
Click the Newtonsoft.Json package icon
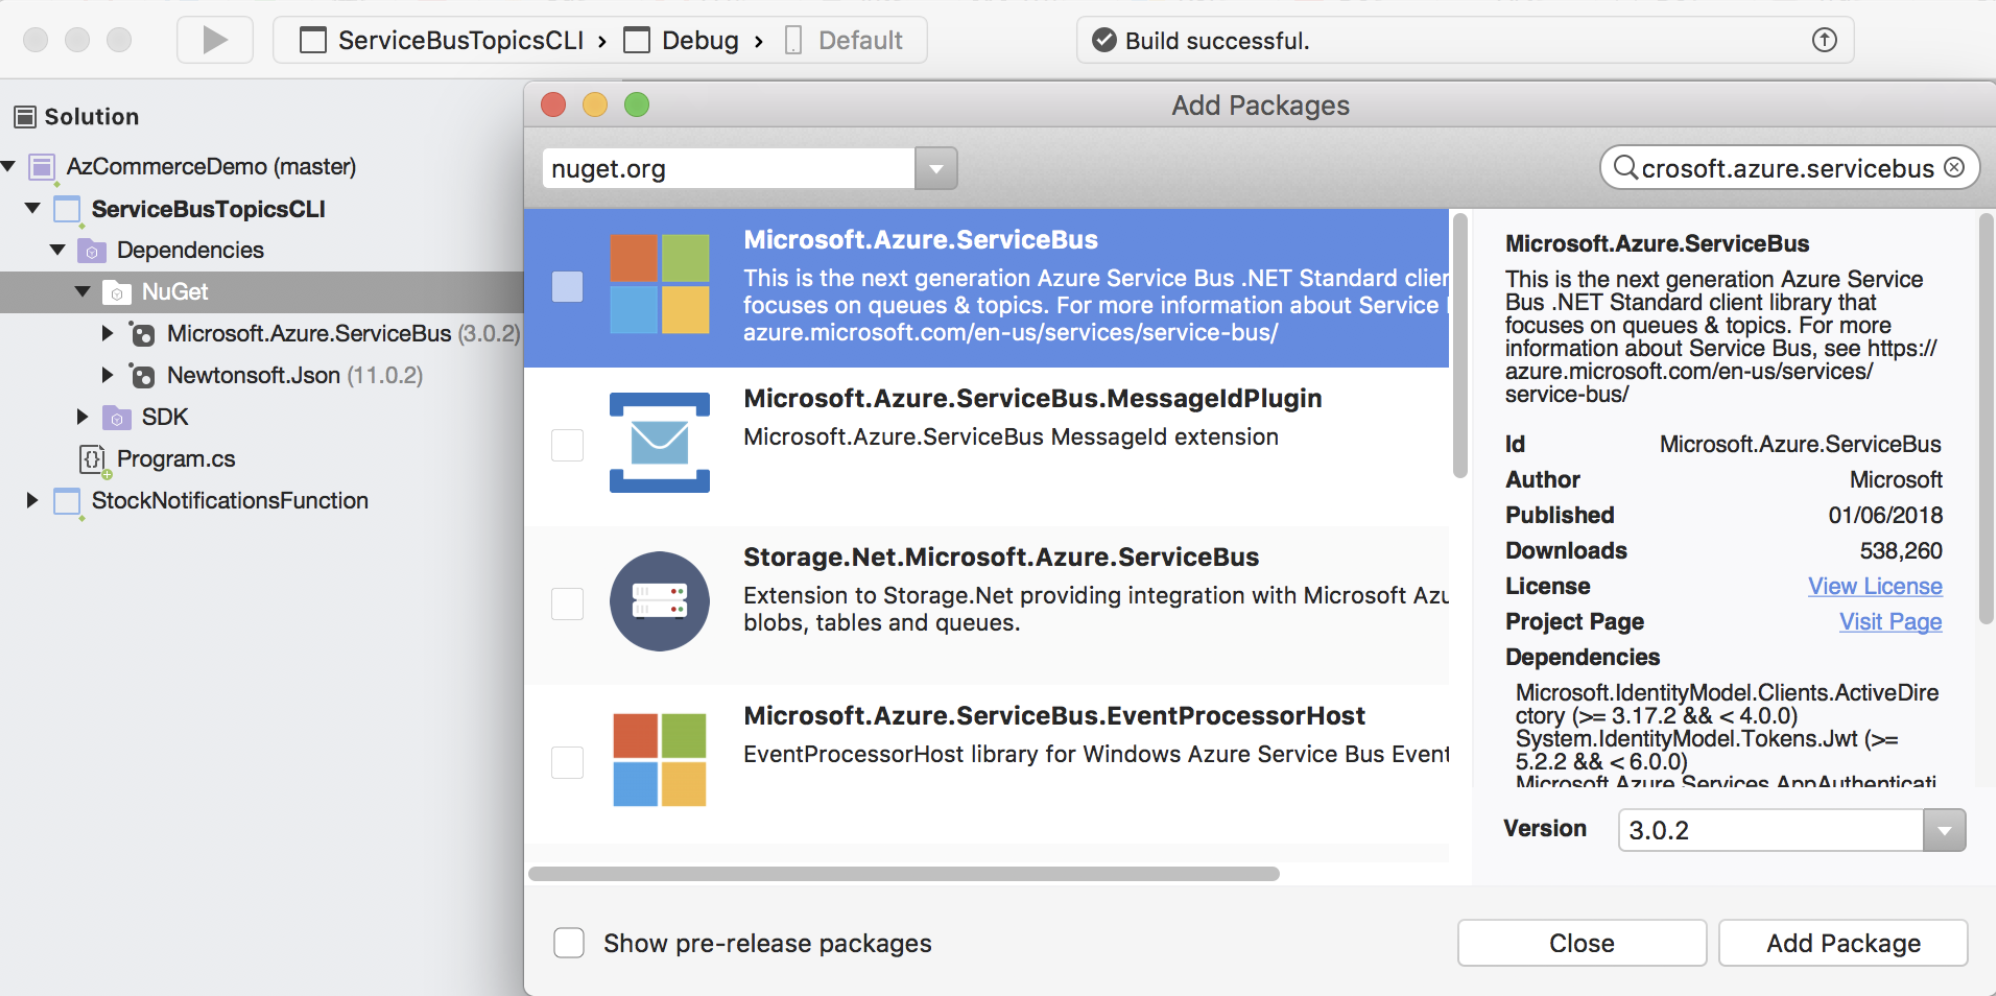[143, 376]
